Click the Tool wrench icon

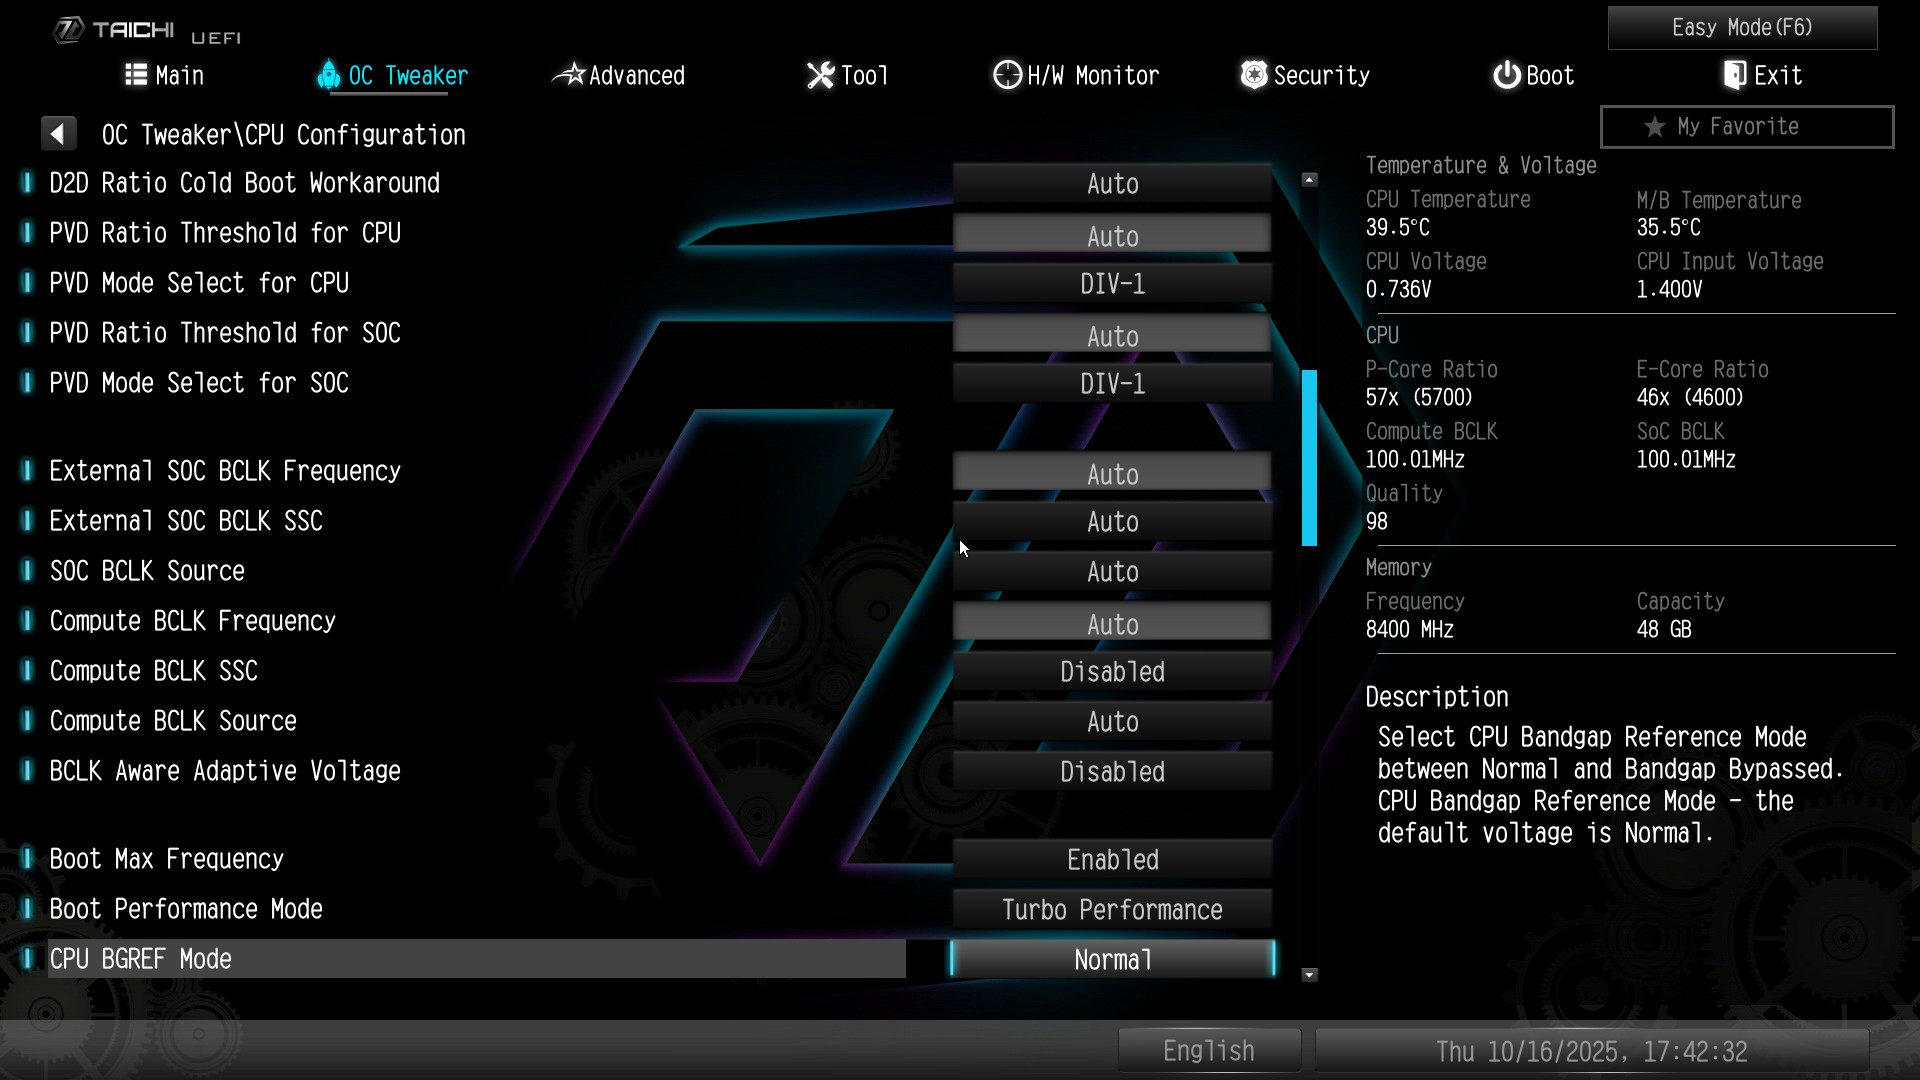[x=820, y=75]
